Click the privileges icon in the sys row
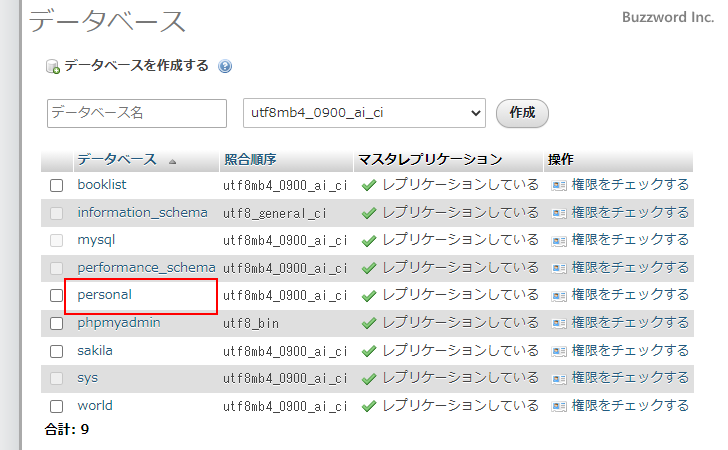This screenshot has width=728, height=450. pyautogui.click(x=559, y=379)
